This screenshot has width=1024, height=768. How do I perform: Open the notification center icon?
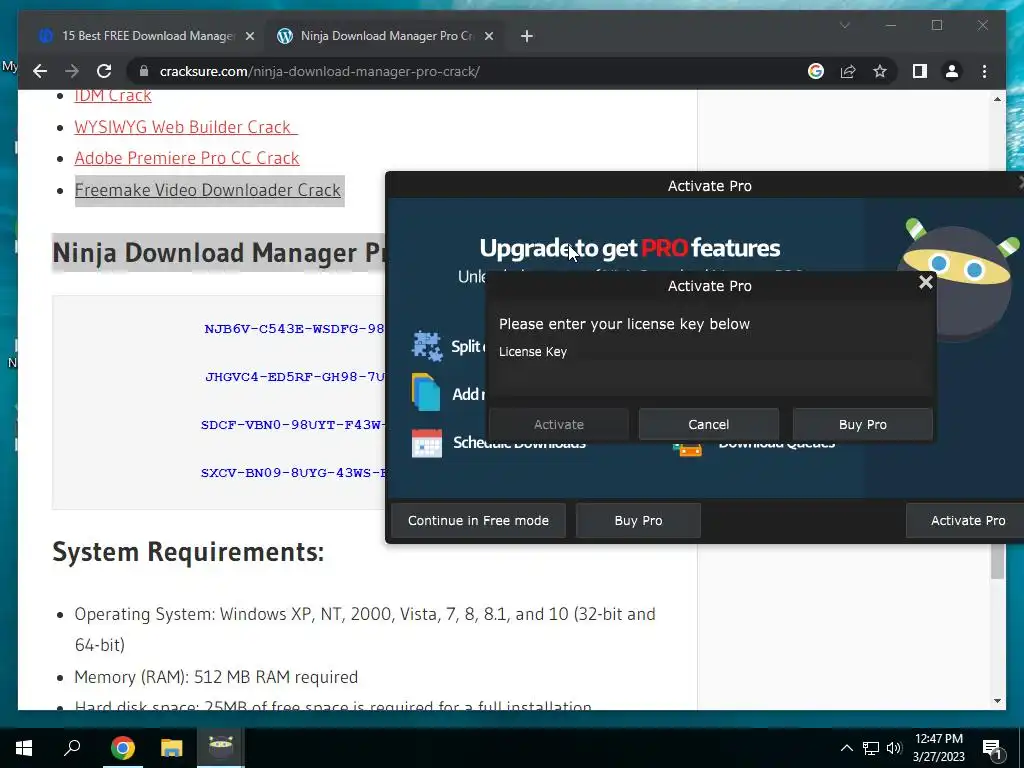point(993,748)
